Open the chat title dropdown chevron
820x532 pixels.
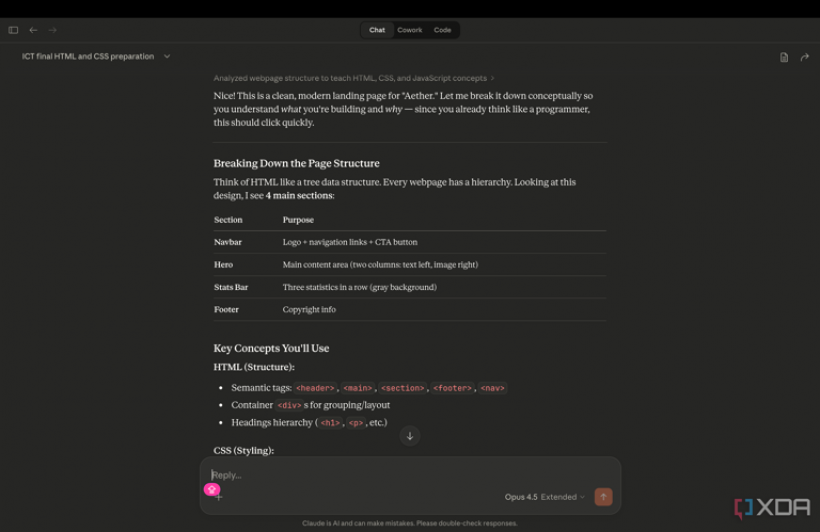click(167, 57)
